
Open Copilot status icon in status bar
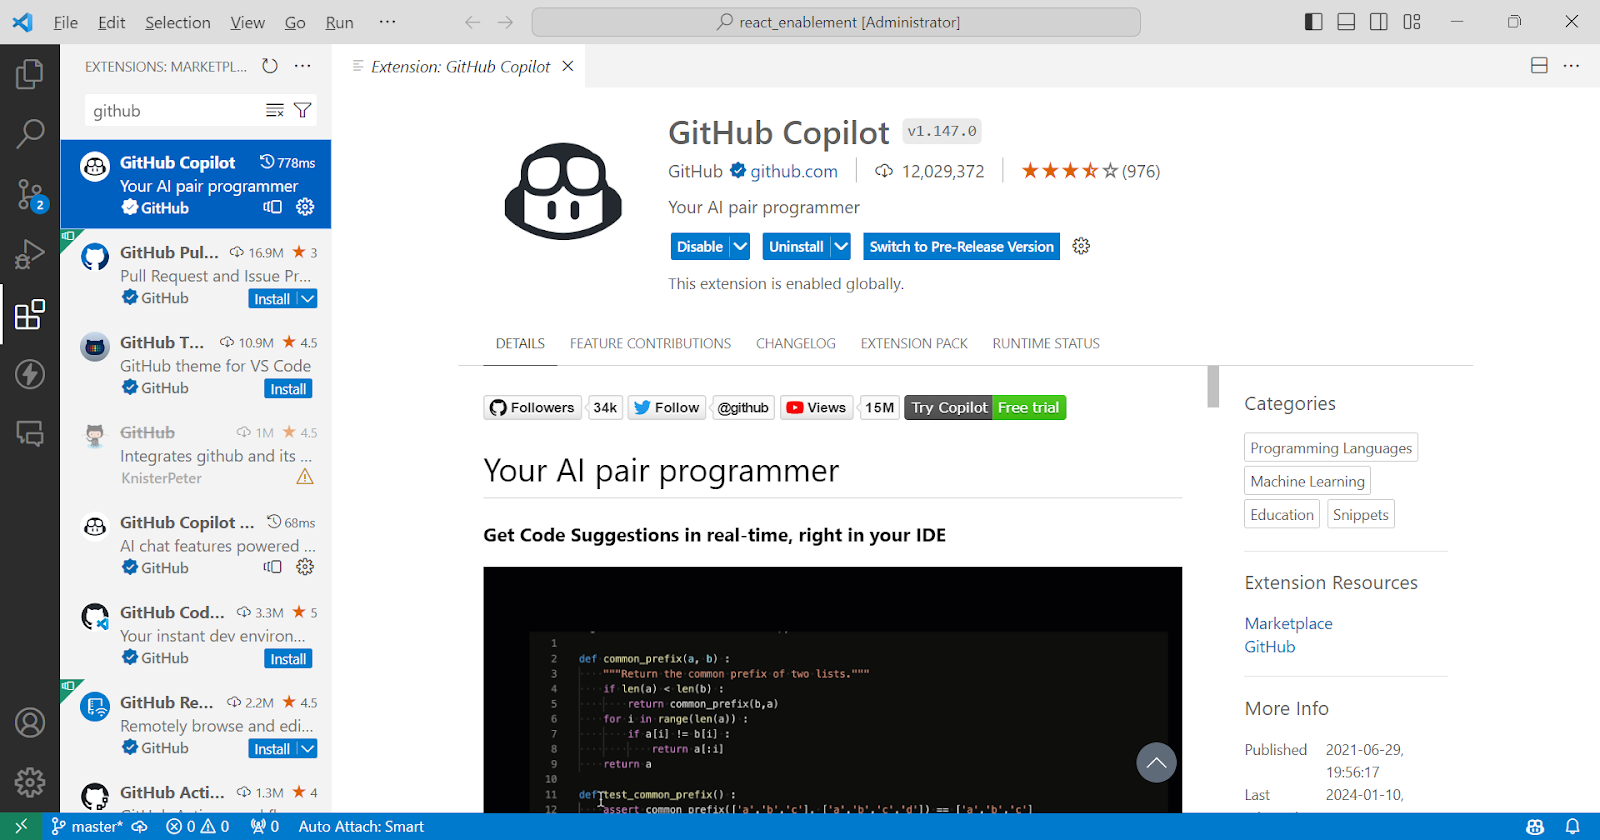click(x=1535, y=826)
